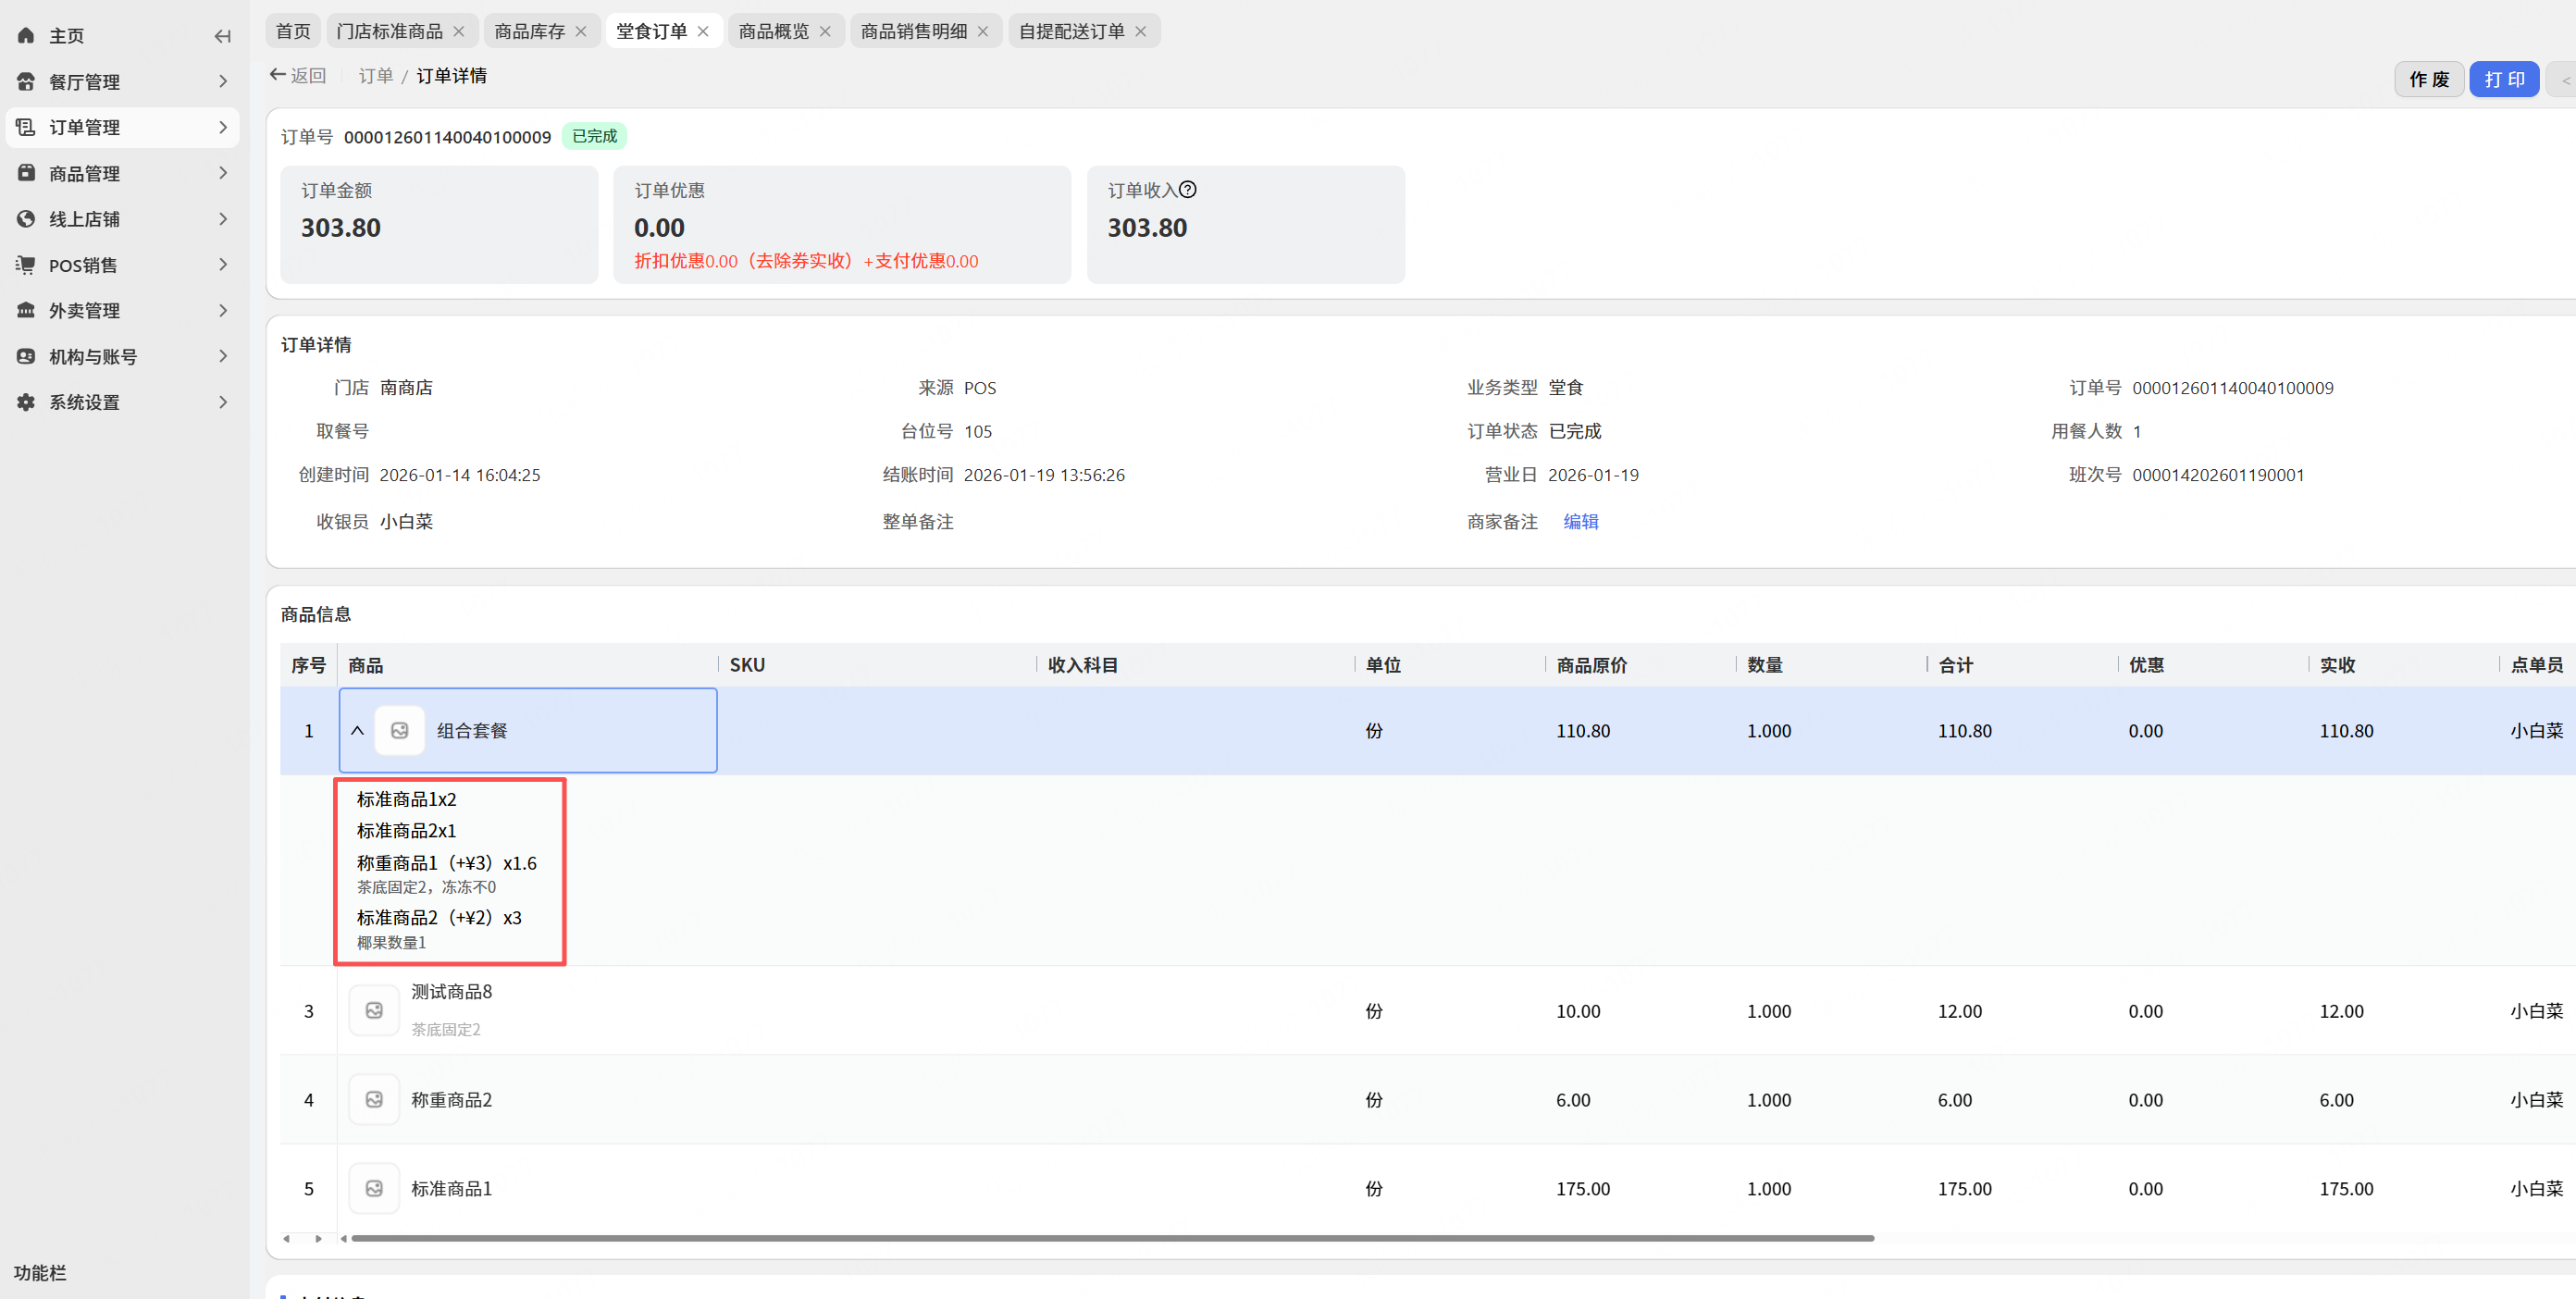
Task: Click the 打印 button
Action: click(2503, 79)
